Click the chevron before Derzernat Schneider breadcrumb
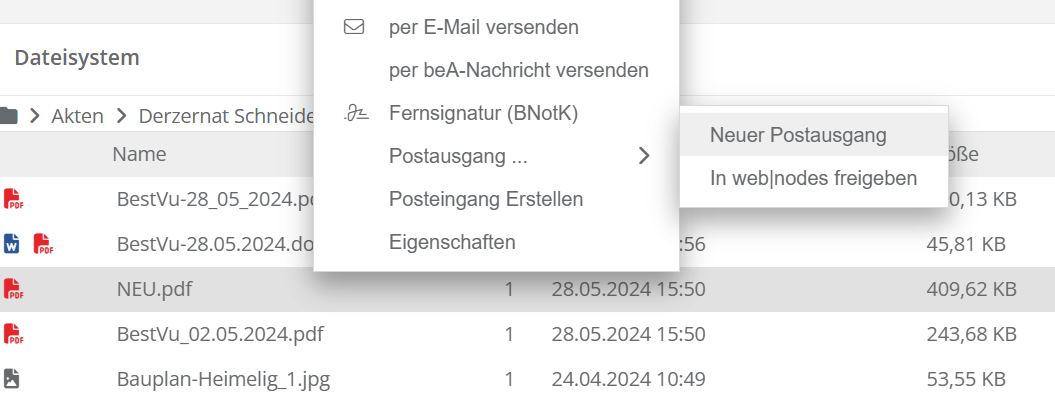 point(122,116)
